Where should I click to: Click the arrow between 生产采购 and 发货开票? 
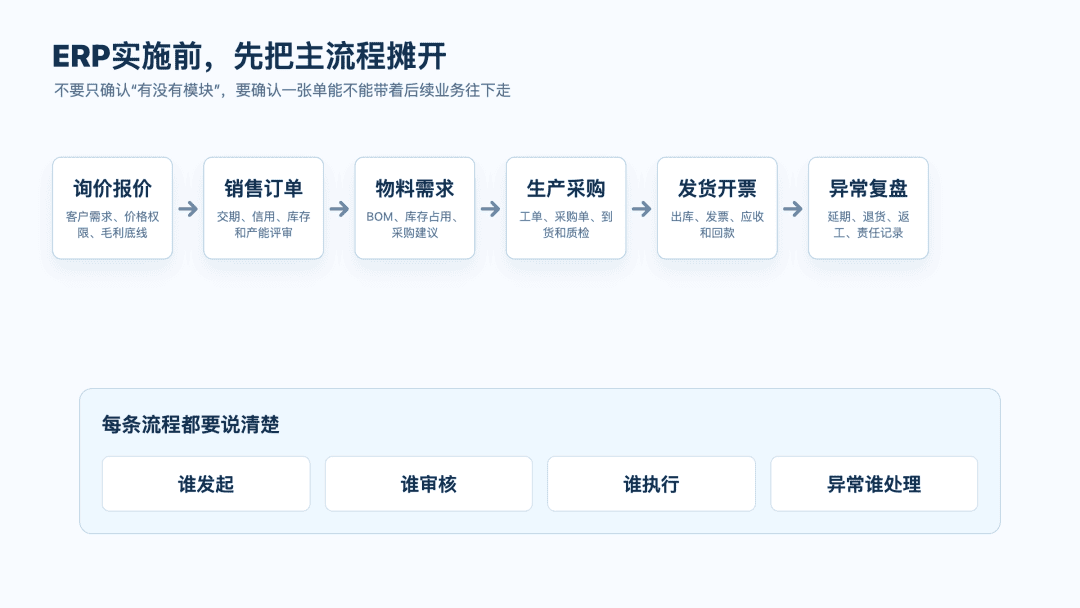click(x=641, y=209)
